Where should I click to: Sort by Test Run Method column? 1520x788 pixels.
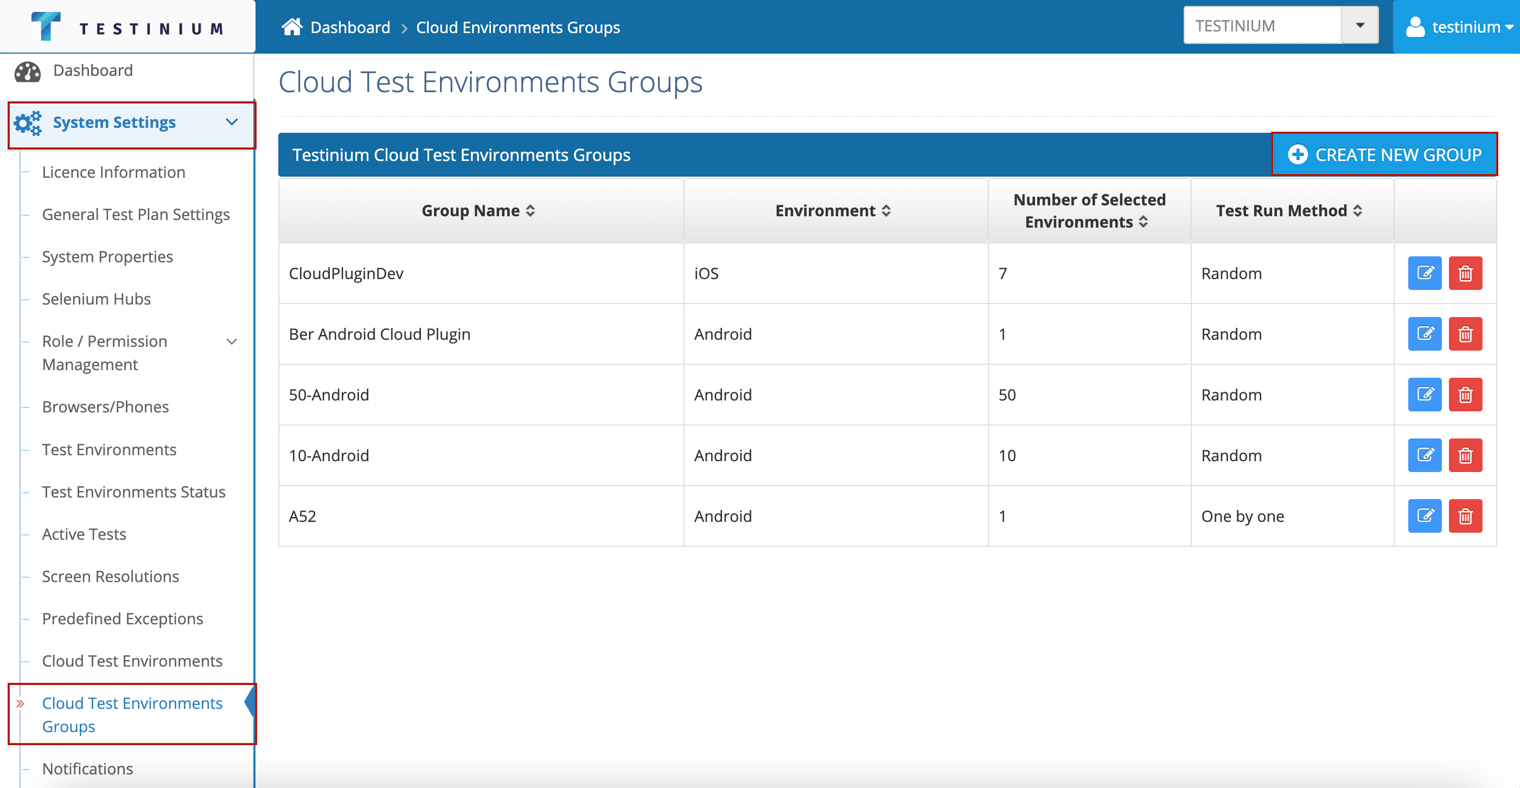click(1290, 211)
